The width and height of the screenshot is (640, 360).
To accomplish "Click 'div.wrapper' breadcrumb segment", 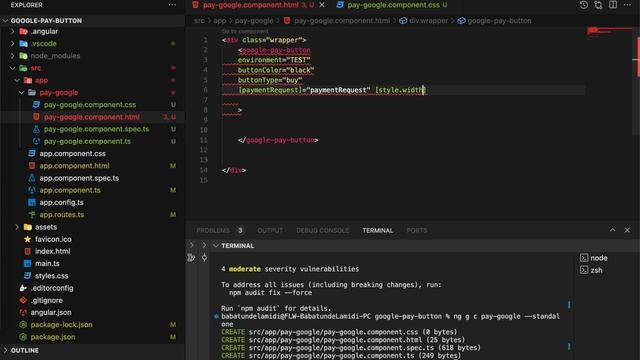I will (x=428, y=20).
